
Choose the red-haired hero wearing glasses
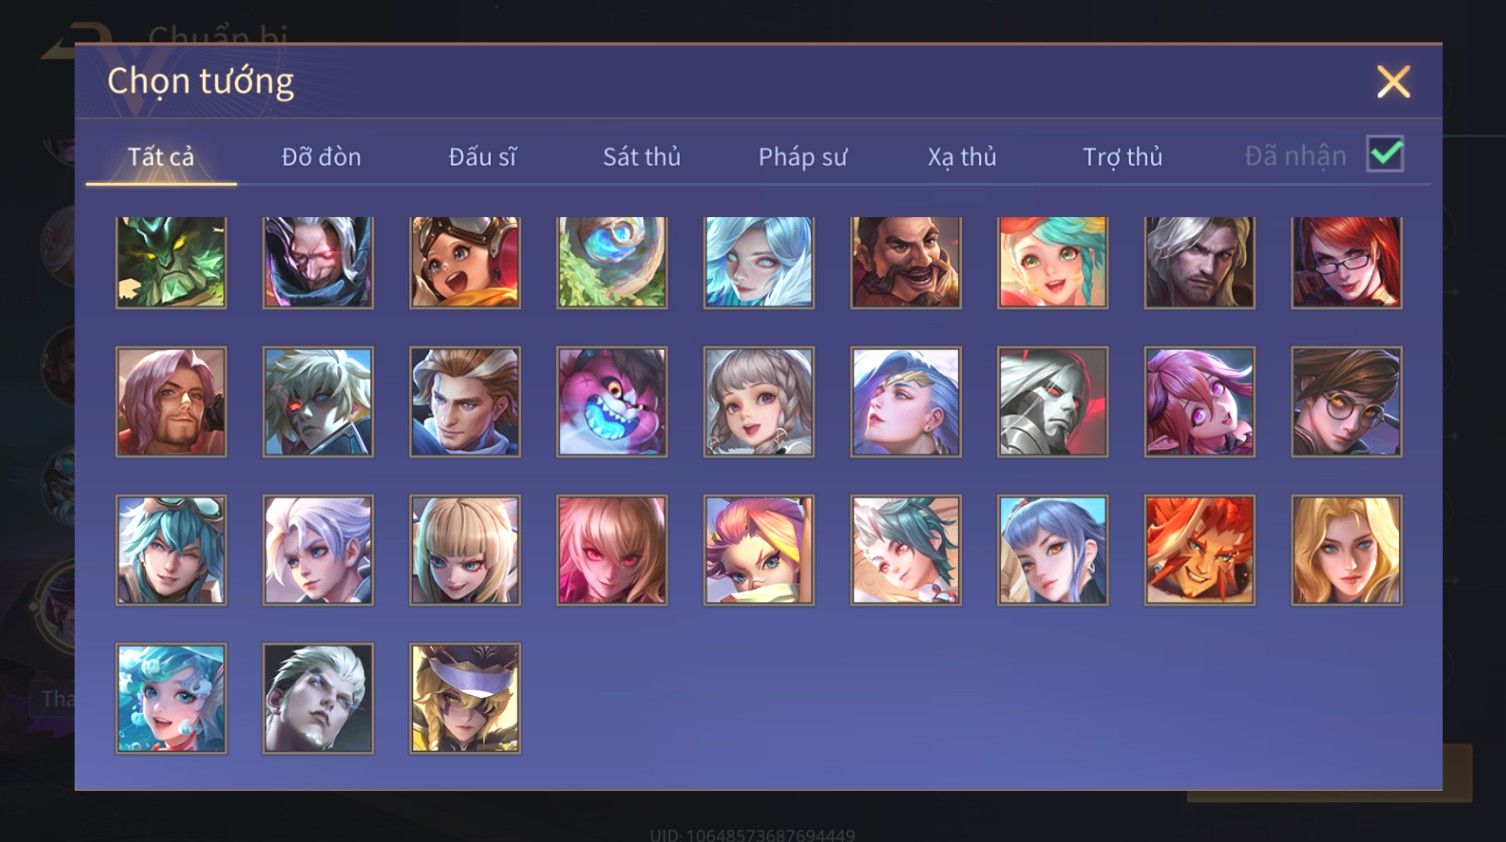1346,262
